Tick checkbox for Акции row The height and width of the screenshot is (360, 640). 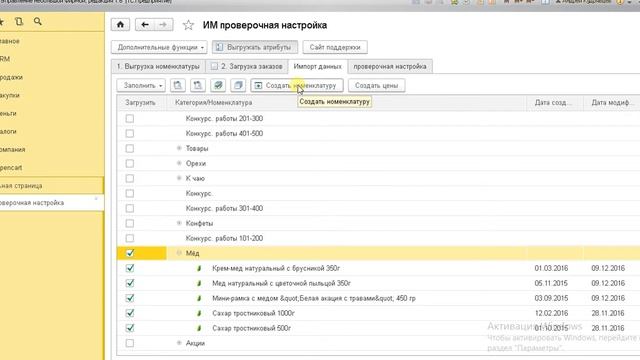tap(130, 343)
